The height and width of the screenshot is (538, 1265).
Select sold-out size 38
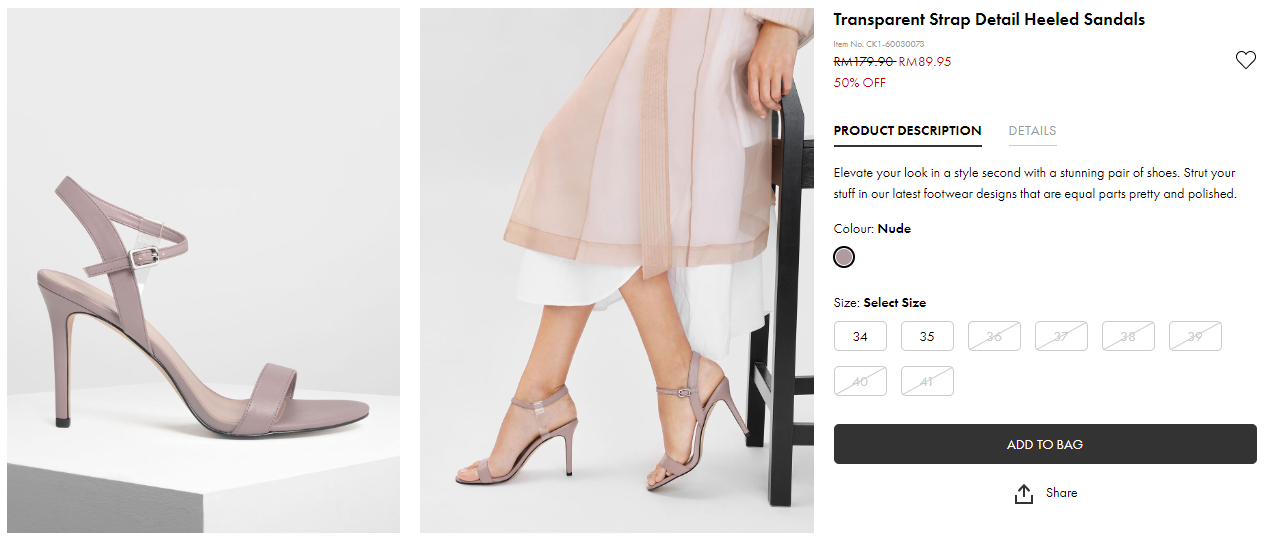pos(1128,336)
